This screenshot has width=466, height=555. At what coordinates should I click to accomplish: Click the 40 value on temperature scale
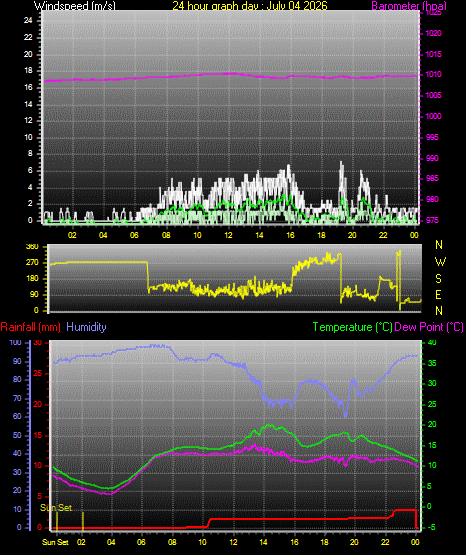point(432,342)
